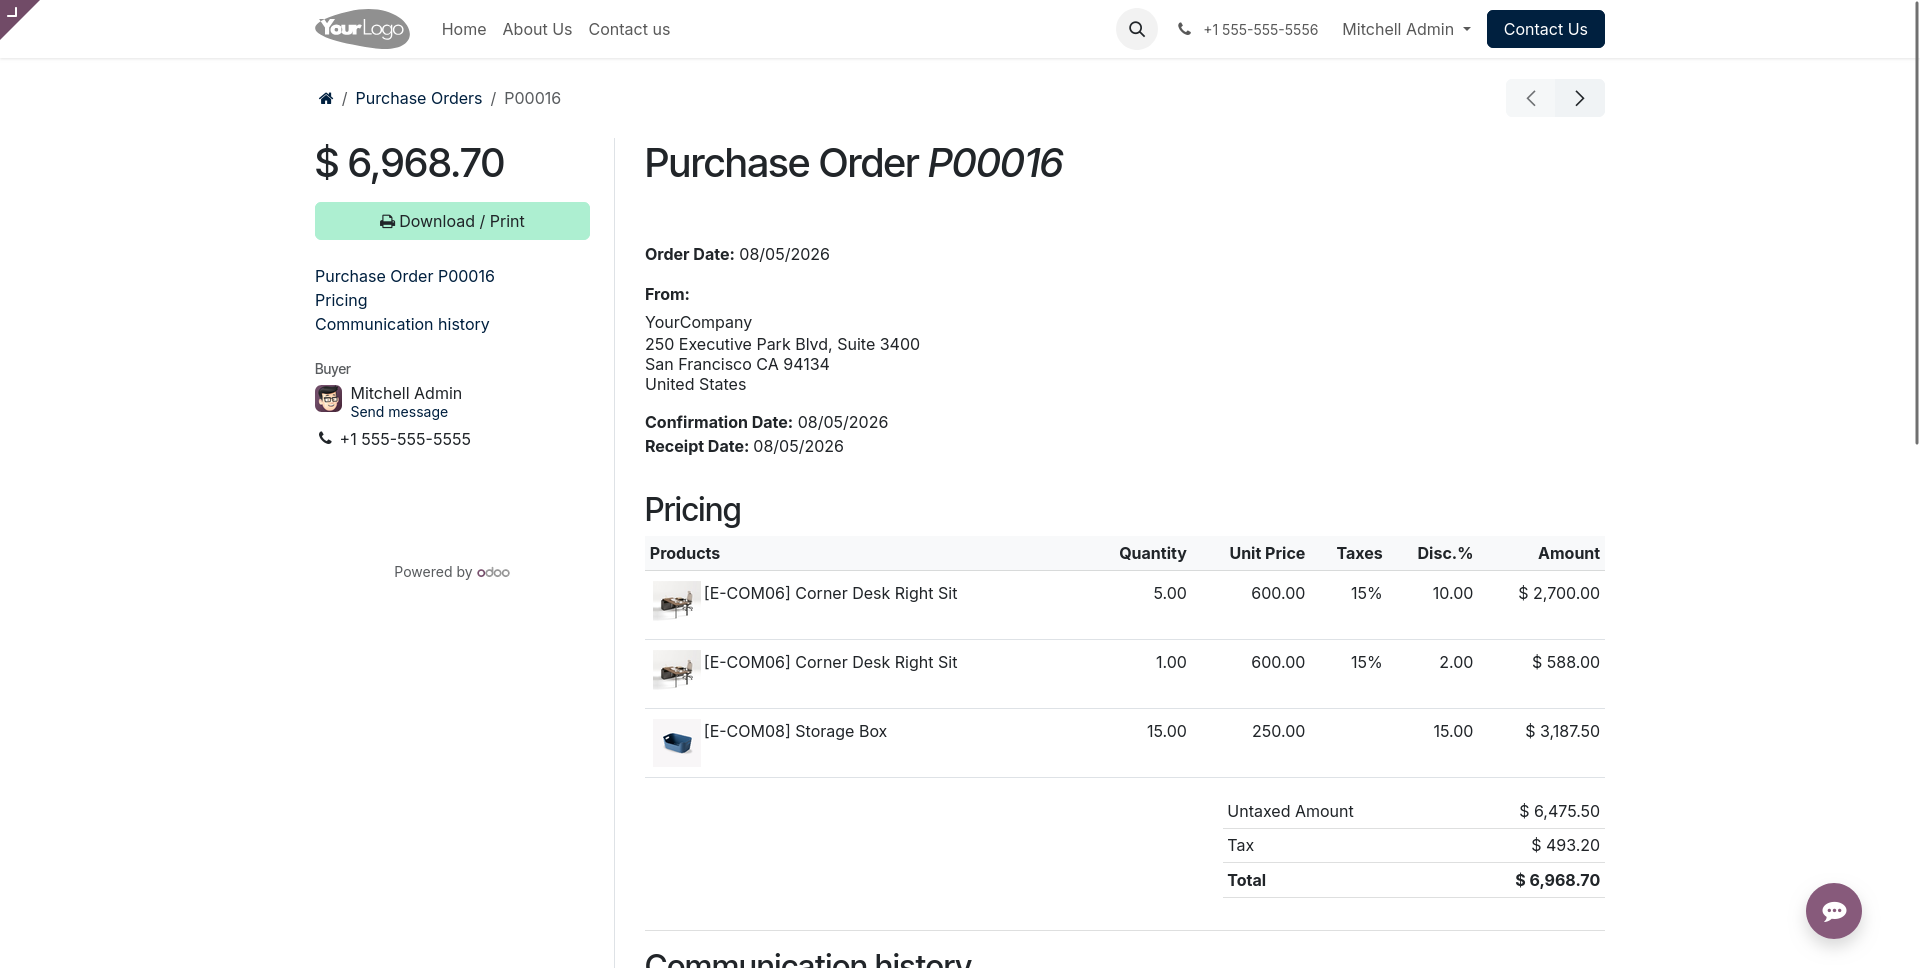Screen dimensions: 1920x968
Task: Expand the Mitchell Admin user dropdown
Action: (1406, 29)
